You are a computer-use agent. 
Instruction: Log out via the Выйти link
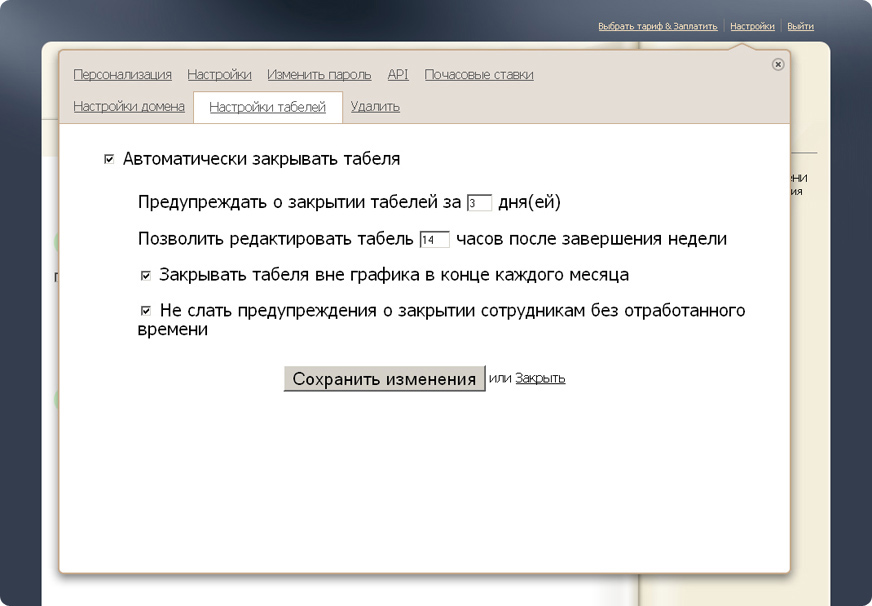[800, 25]
